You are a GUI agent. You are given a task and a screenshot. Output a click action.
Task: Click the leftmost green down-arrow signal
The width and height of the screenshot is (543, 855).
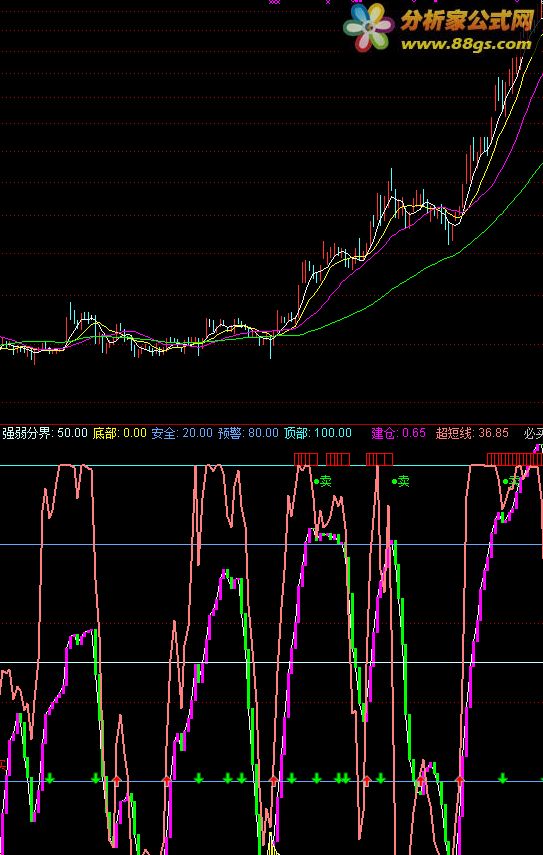point(50,778)
